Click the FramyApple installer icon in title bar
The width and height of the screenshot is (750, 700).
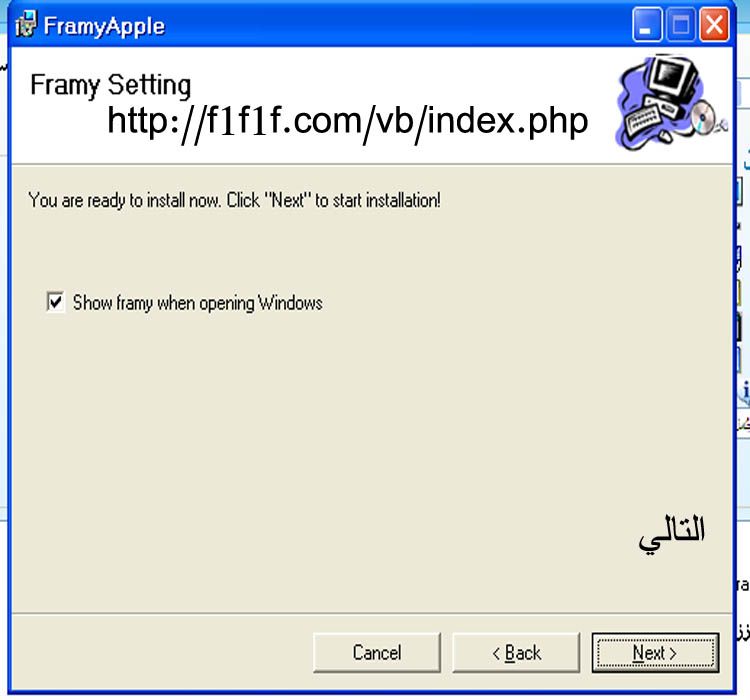pos(26,25)
